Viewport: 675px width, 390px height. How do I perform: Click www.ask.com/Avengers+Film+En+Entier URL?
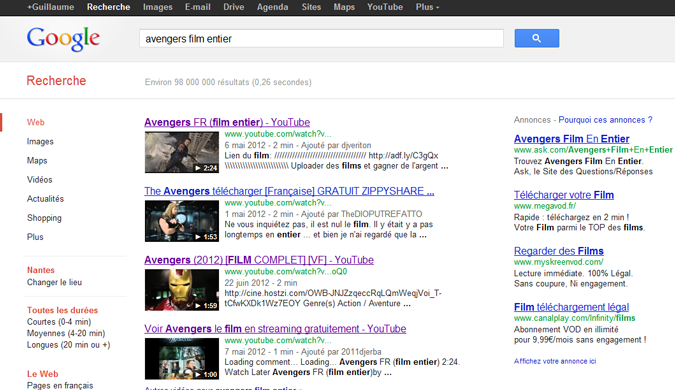tap(593, 150)
